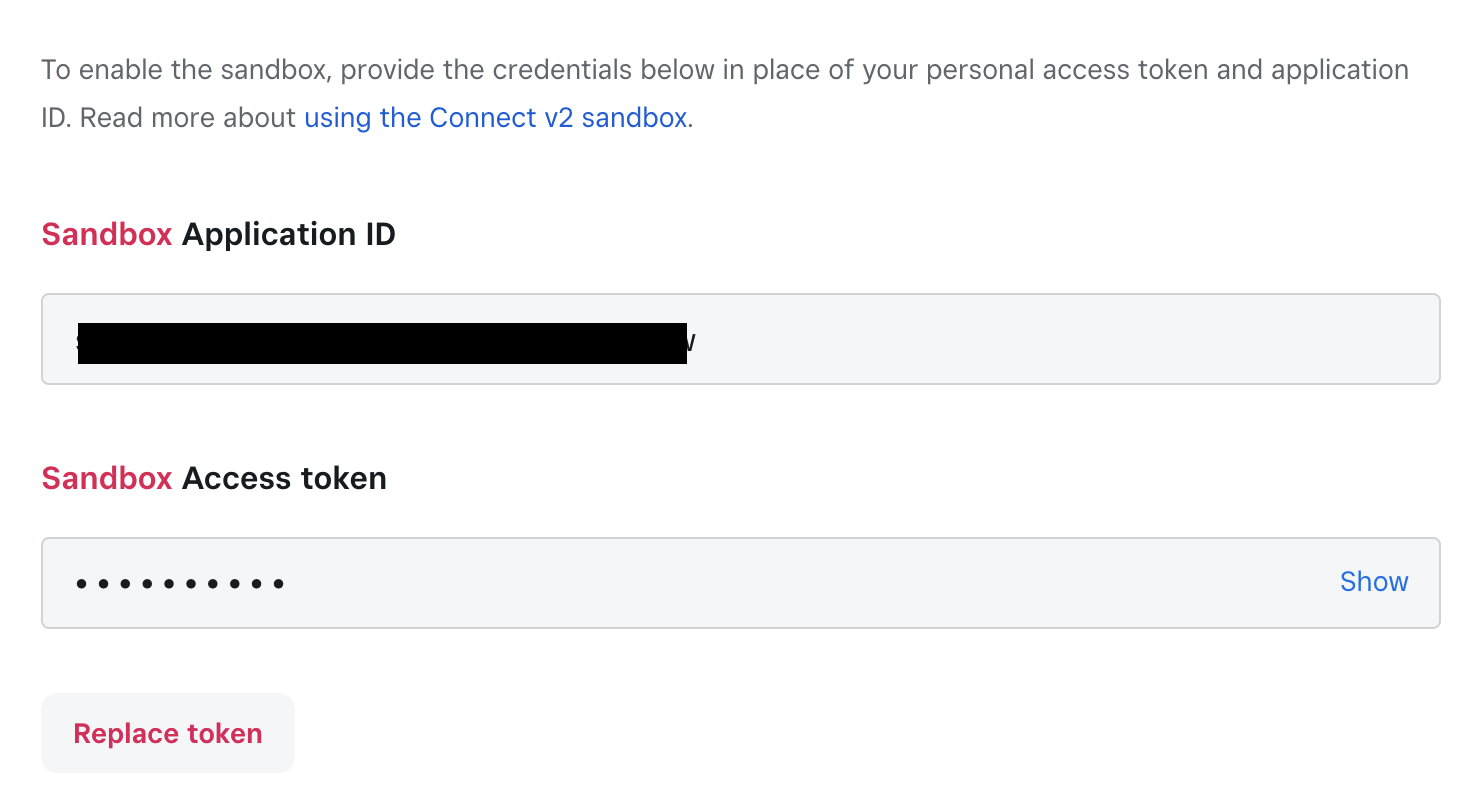The image size is (1460, 800).
Task: Click the red "Sandbox" label above Application ID
Action: pos(107,235)
